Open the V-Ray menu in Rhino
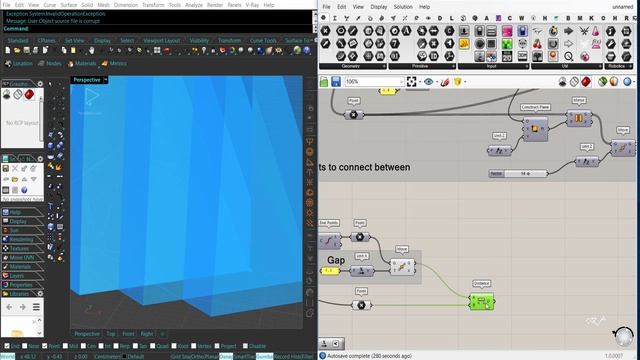The width and height of the screenshot is (640, 360). click(252, 5)
